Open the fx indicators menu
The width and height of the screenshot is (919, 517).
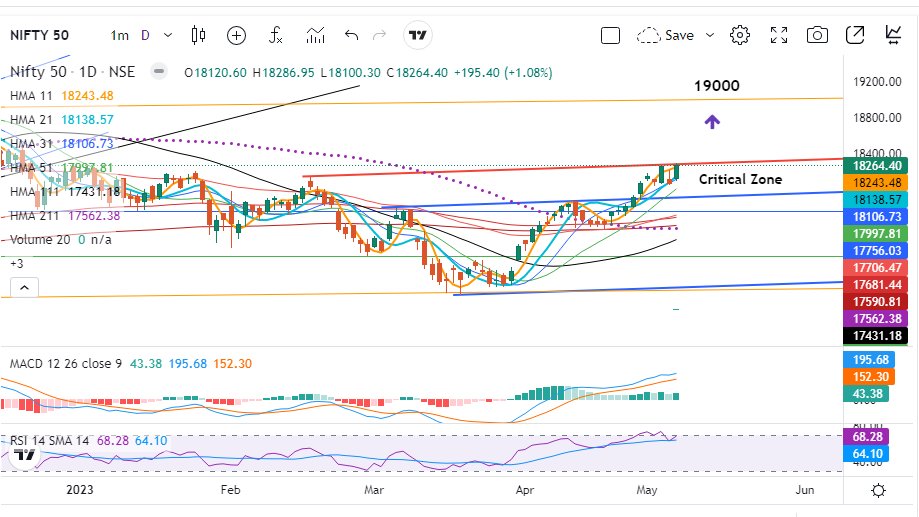tap(275, 35)
